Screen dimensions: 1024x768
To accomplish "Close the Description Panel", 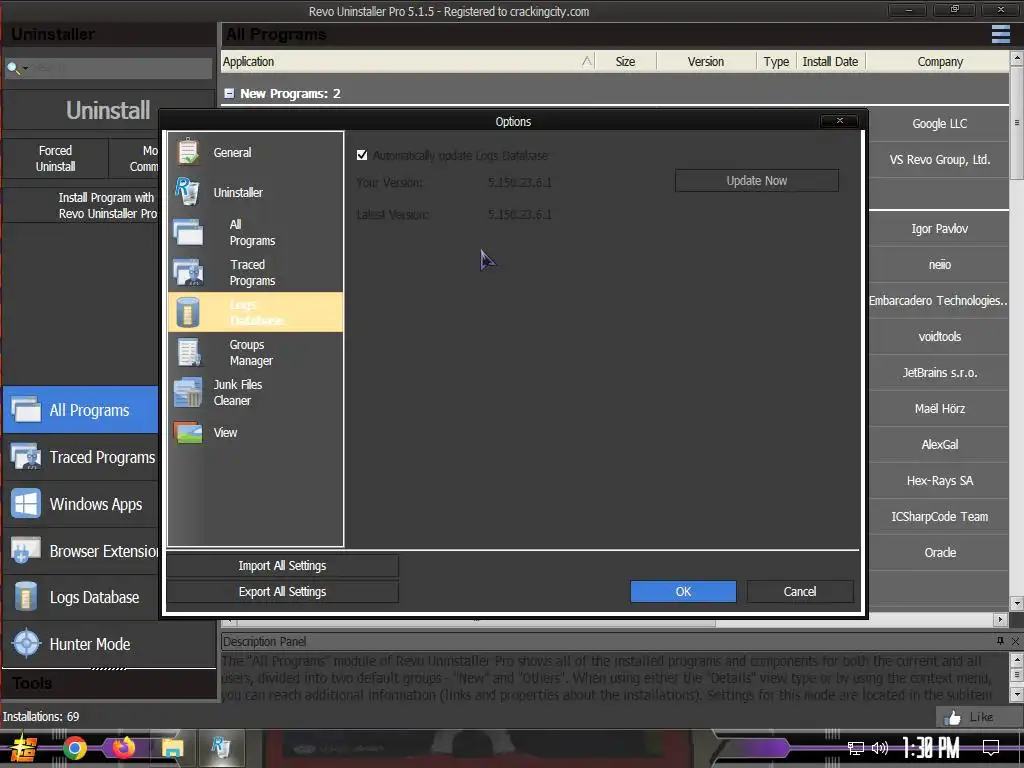I will (1016, 641).
